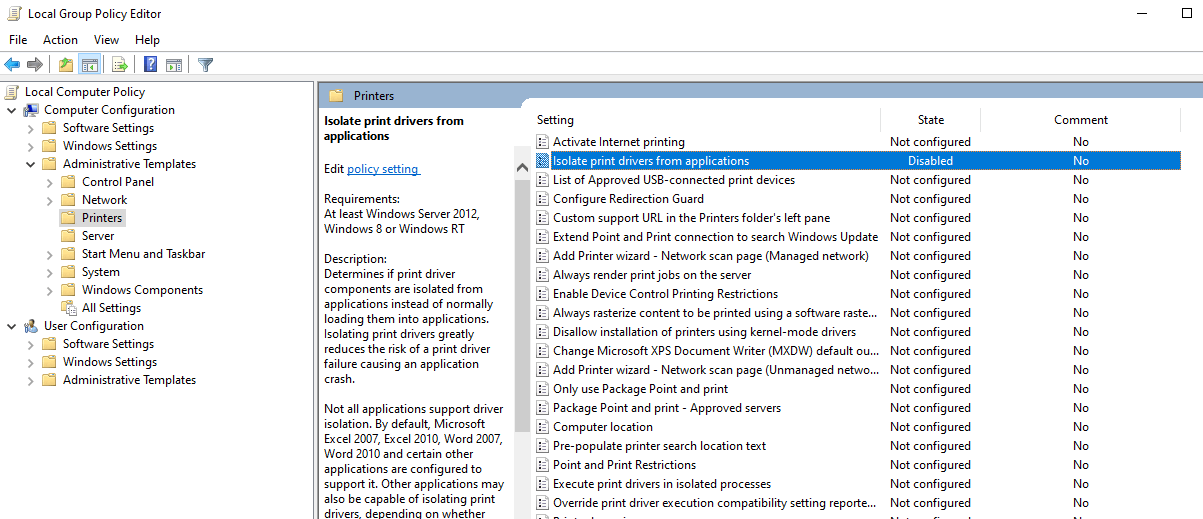This screenshot has height=519, width=1203.
Task: Toggle Show/Hide Console Tree icon
Action: click(90, 65)
